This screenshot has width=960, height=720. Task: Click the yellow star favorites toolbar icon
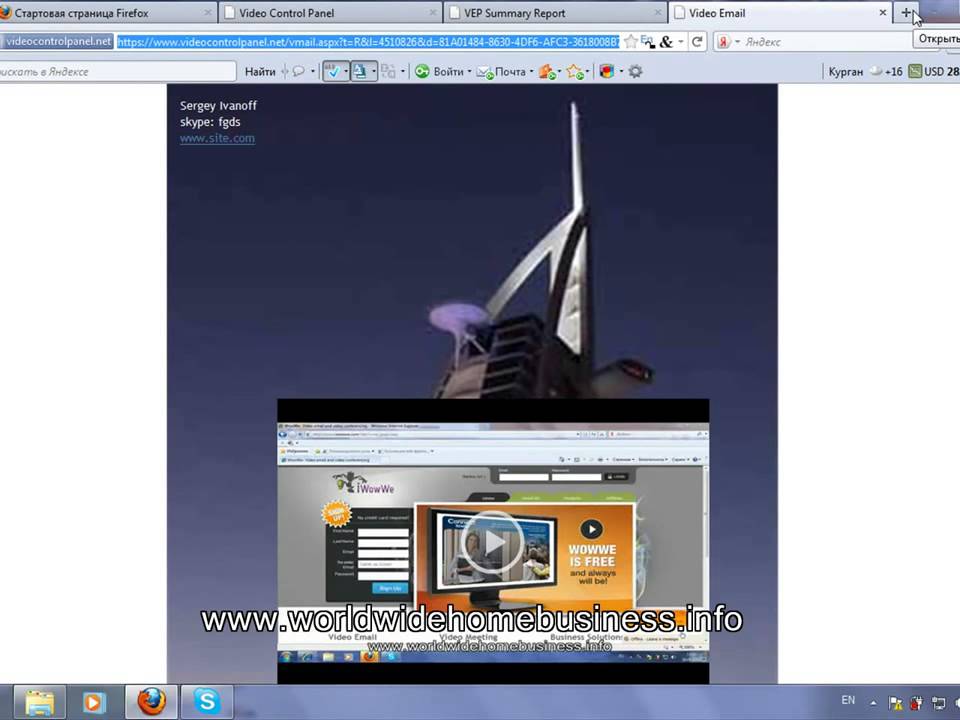point(574,72)
